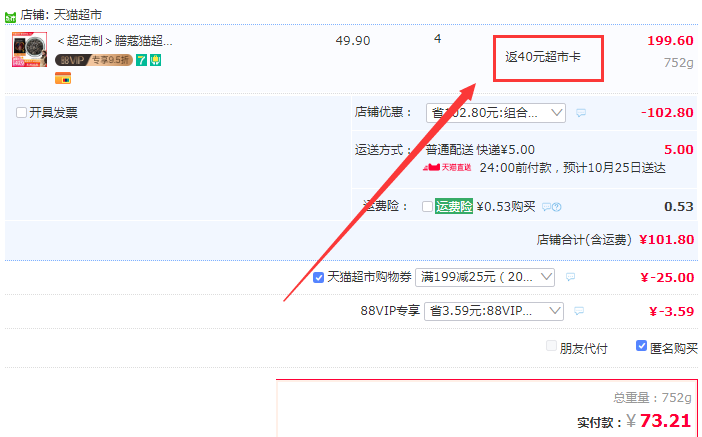Viewport: 702px width, 437px height.
Task: Click the help question icon beside 运费险
Action: 556,207
